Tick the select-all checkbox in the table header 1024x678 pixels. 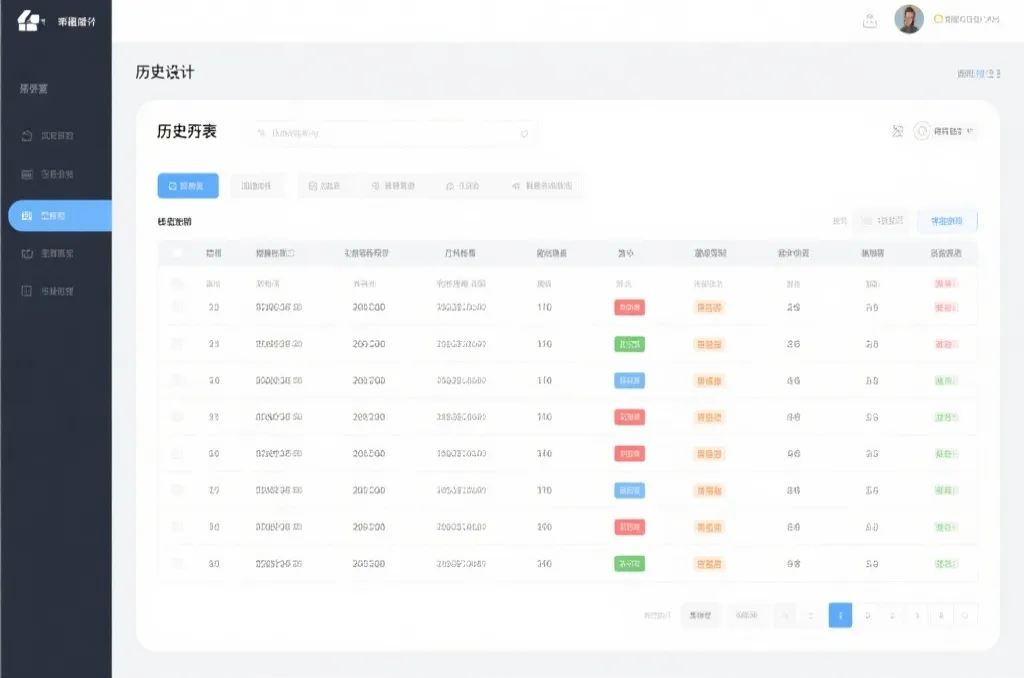[177, 254]
